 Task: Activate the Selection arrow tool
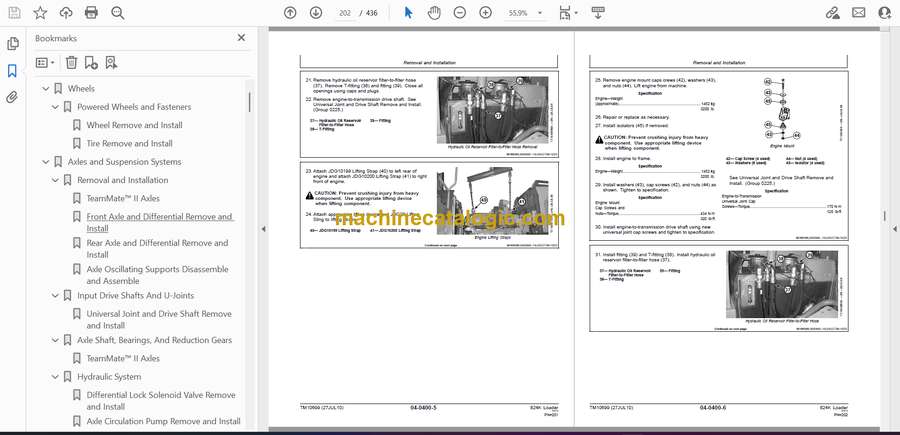pos(408,13)
